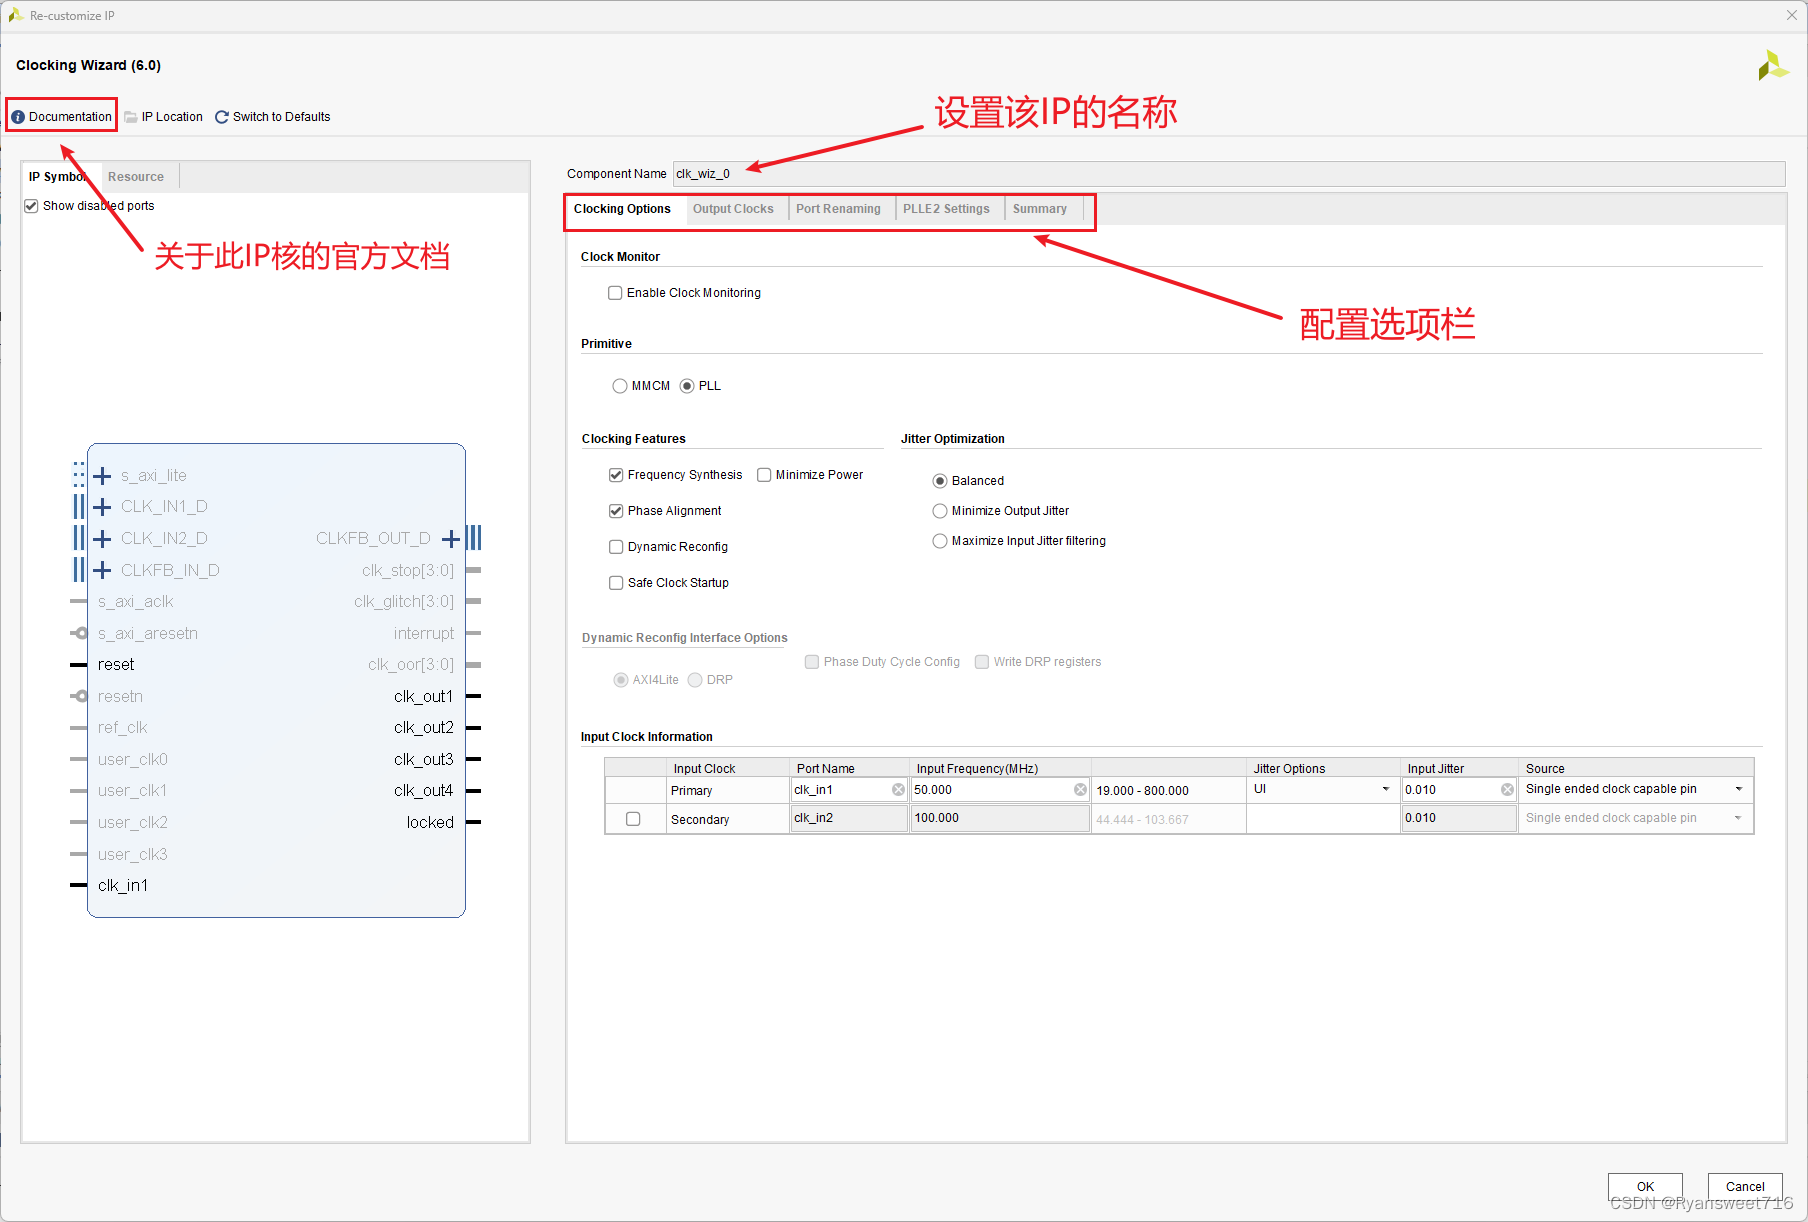The height and width of the screenshot is (1222, 1808).
Task: Select the IP Symbol tab
Action: [x=58, y=177]
